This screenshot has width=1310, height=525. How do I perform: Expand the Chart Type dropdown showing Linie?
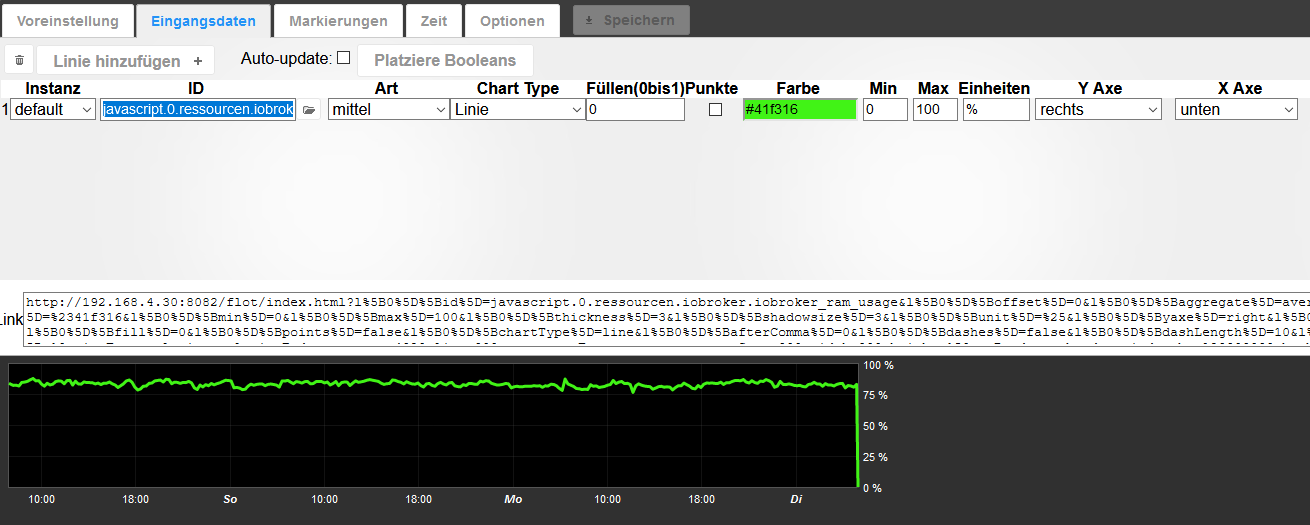point(517,109)
